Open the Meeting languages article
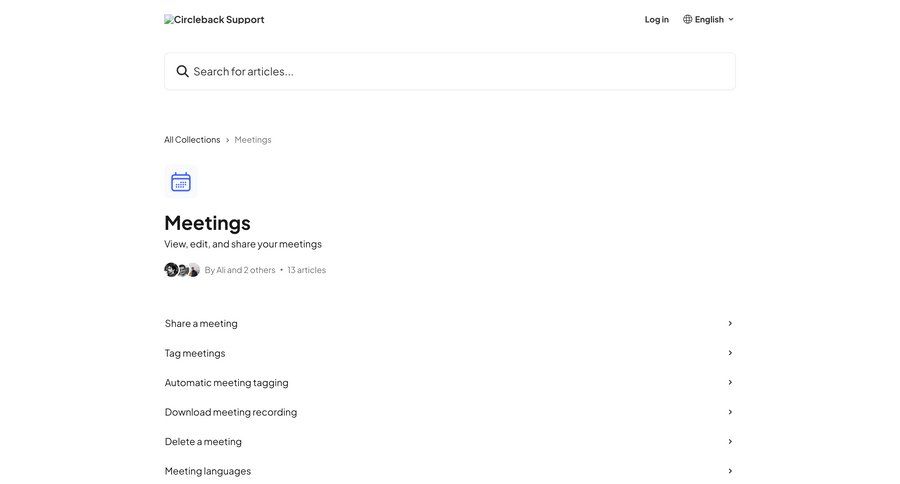This screenshot has width=900, height=484. pyautogui.click(x=208, y=471)
